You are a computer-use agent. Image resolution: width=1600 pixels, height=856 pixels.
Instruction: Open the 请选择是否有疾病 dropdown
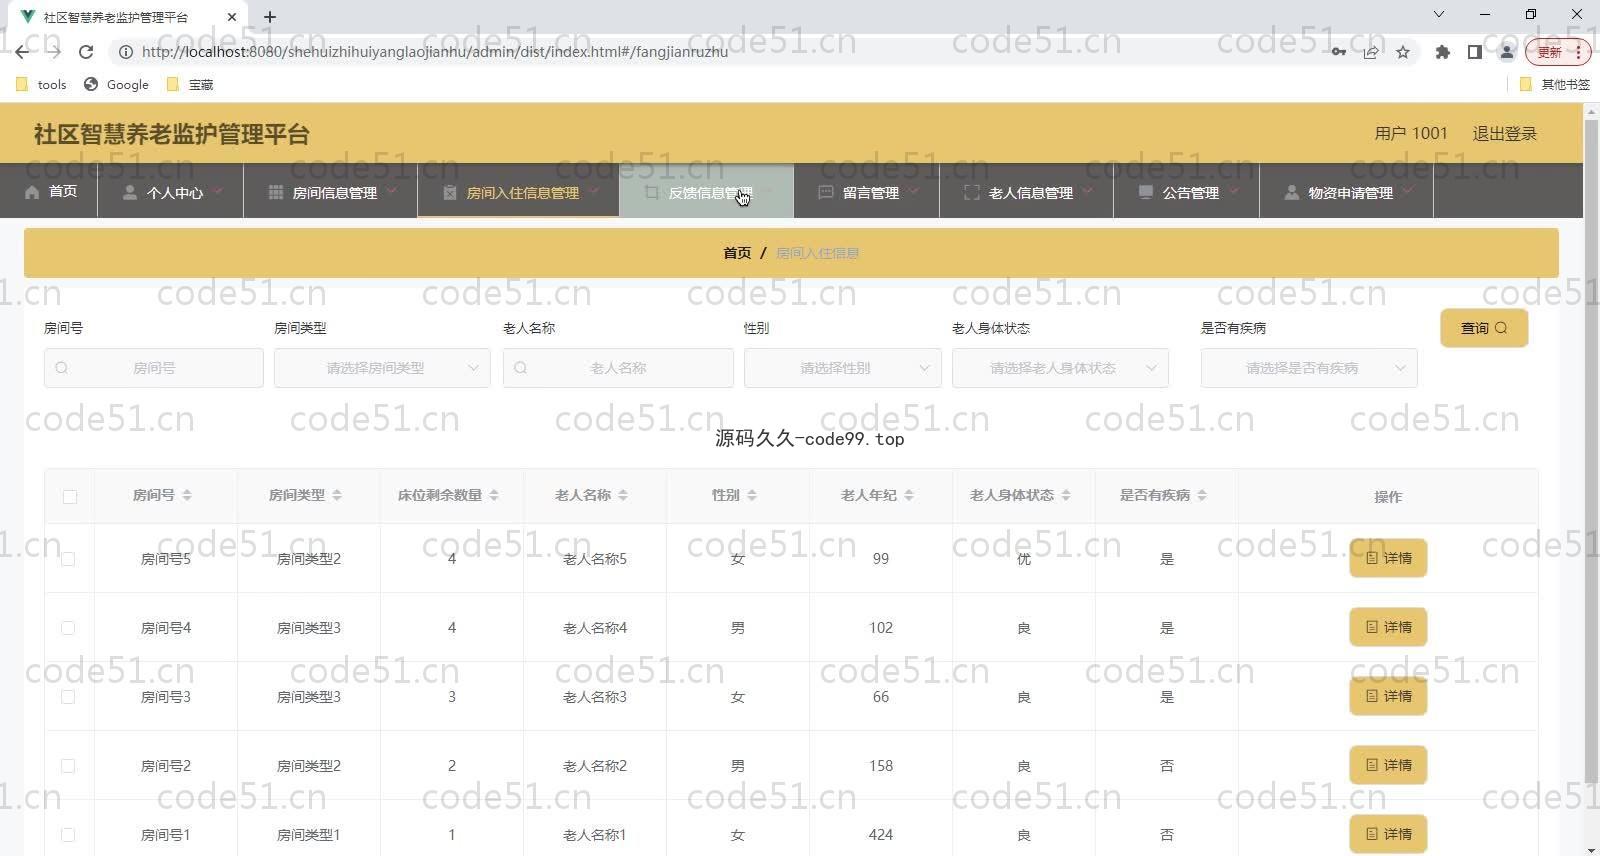[1309, 368]
